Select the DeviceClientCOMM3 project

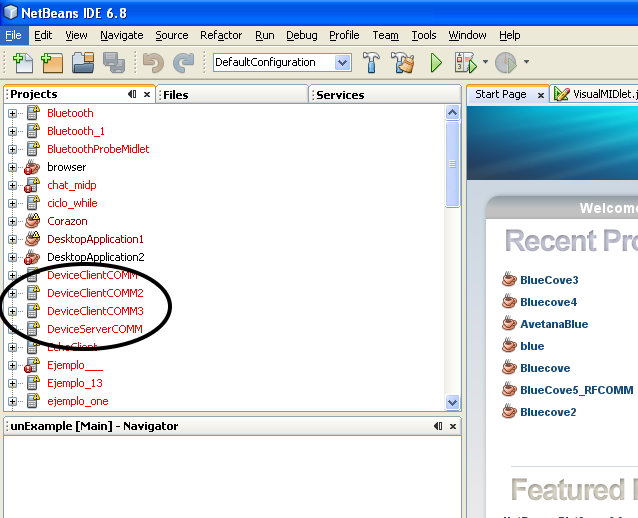[x=95, y=311]
